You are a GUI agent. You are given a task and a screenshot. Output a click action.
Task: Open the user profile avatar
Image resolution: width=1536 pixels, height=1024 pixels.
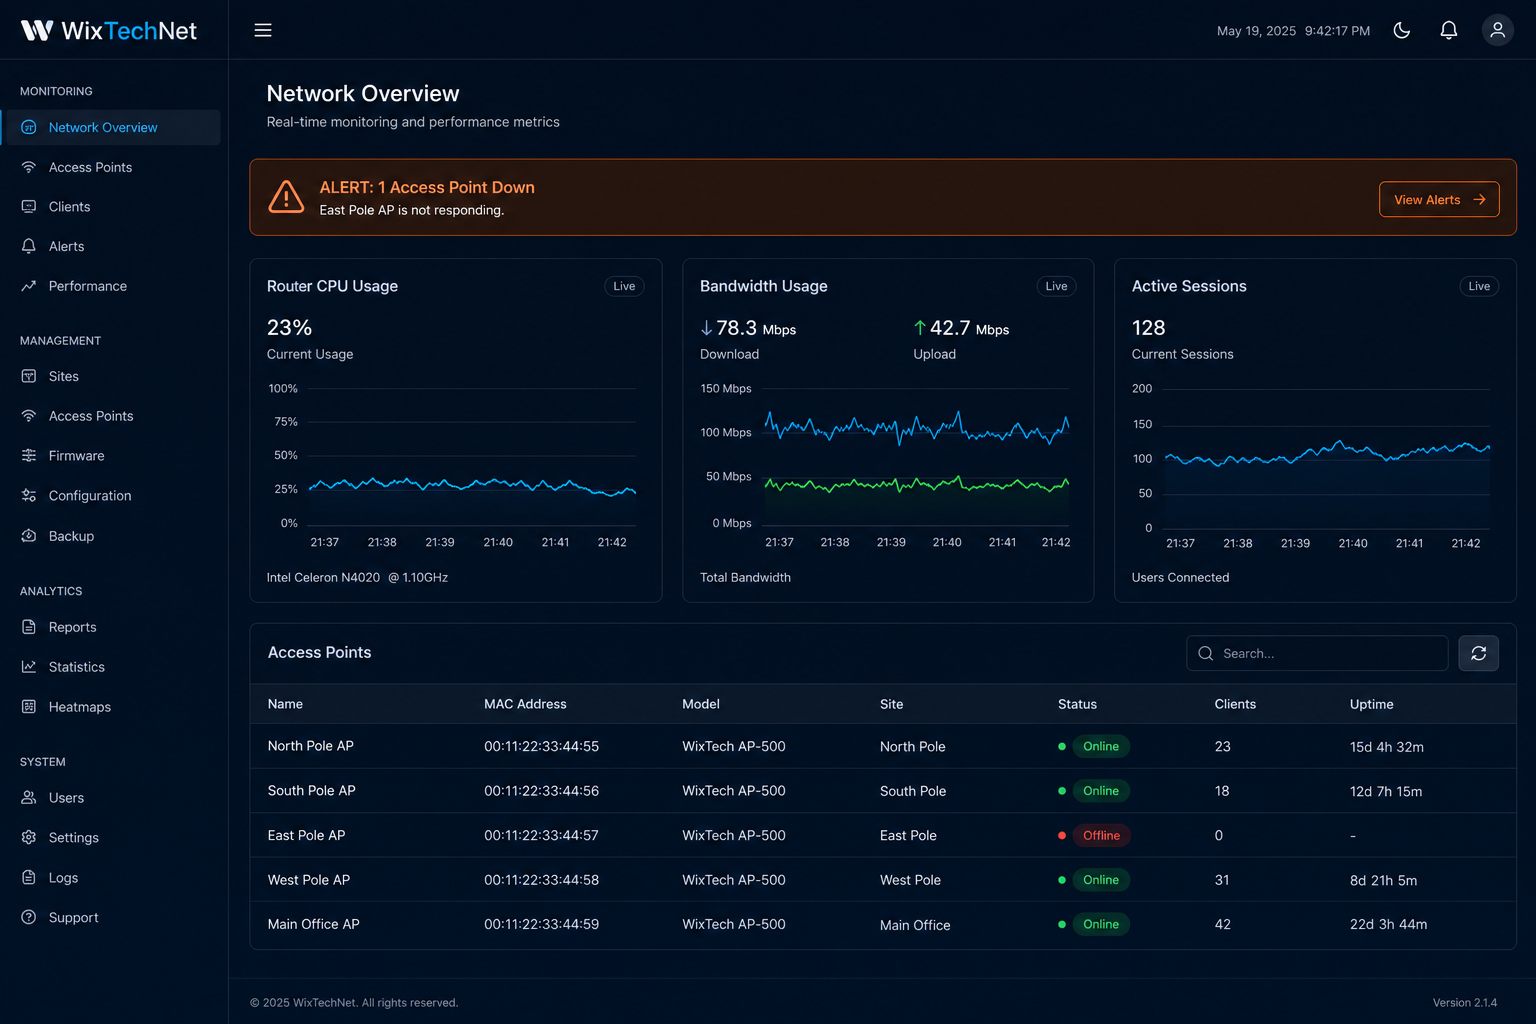(x=1497, y=30)
